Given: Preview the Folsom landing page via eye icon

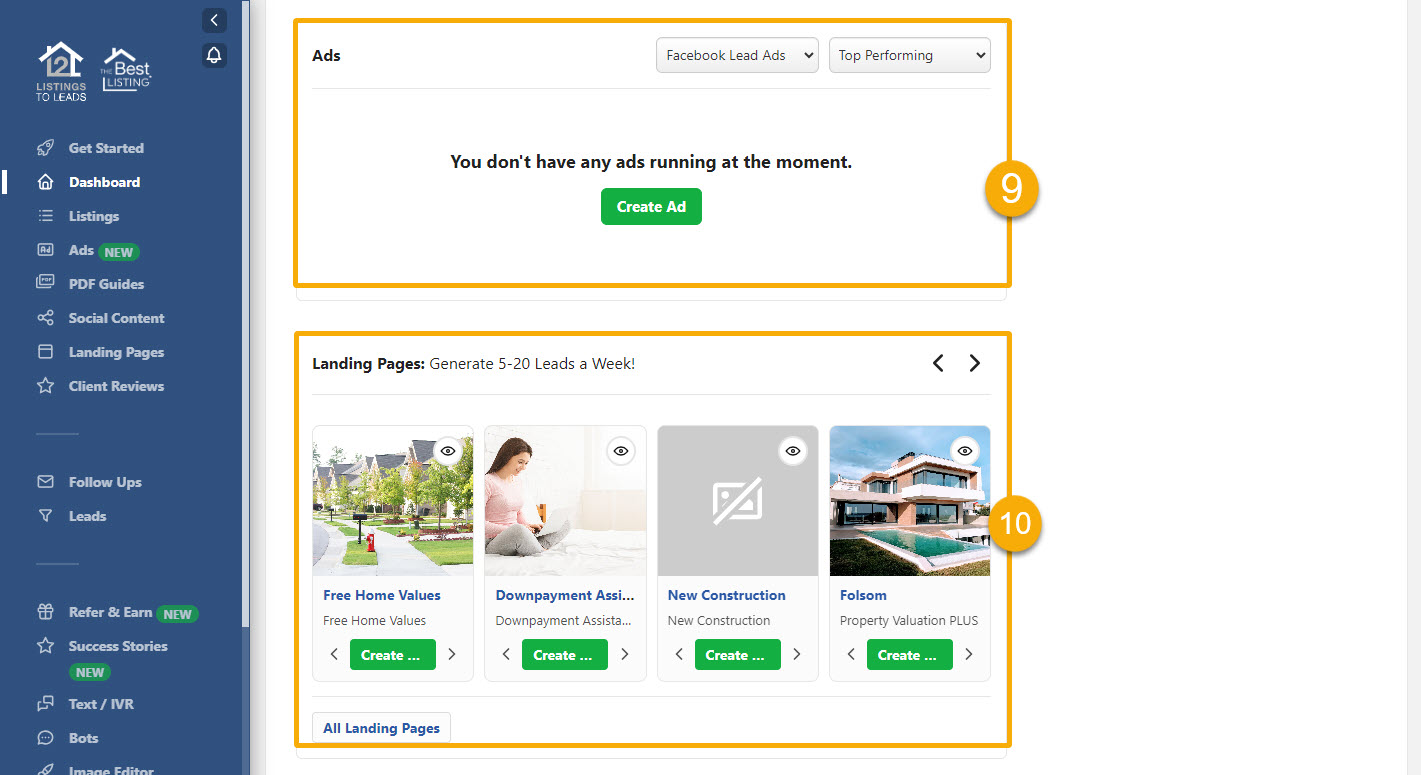Looking at the screenshot, I should pyautogui.click(x=964, y=451).
